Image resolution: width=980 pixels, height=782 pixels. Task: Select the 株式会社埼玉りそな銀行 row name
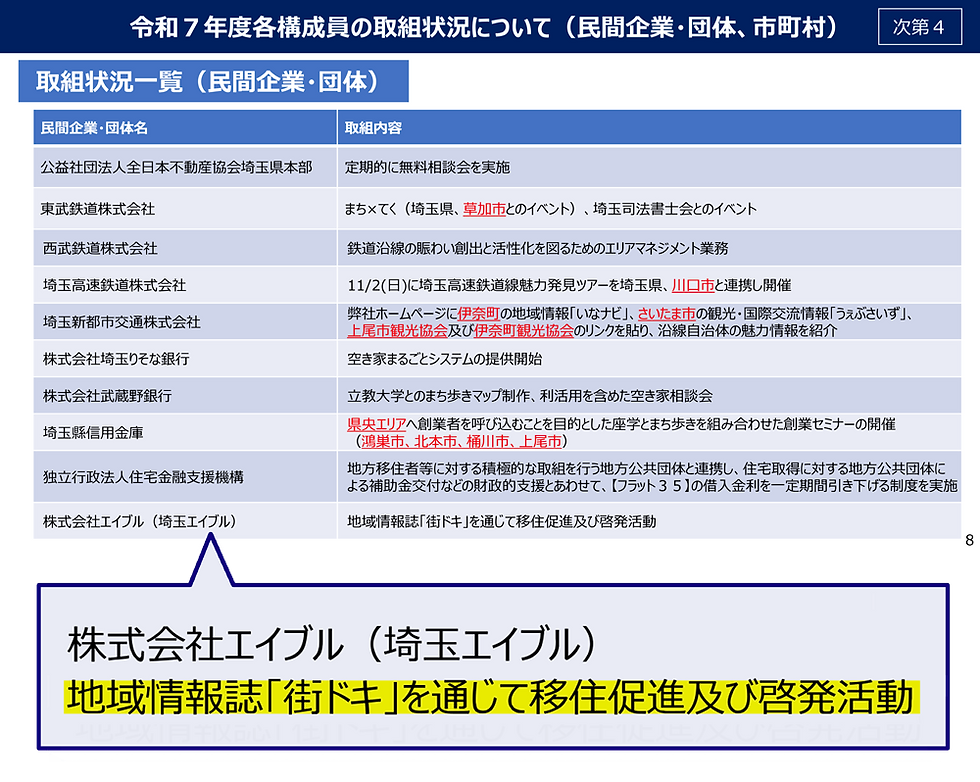116,359
